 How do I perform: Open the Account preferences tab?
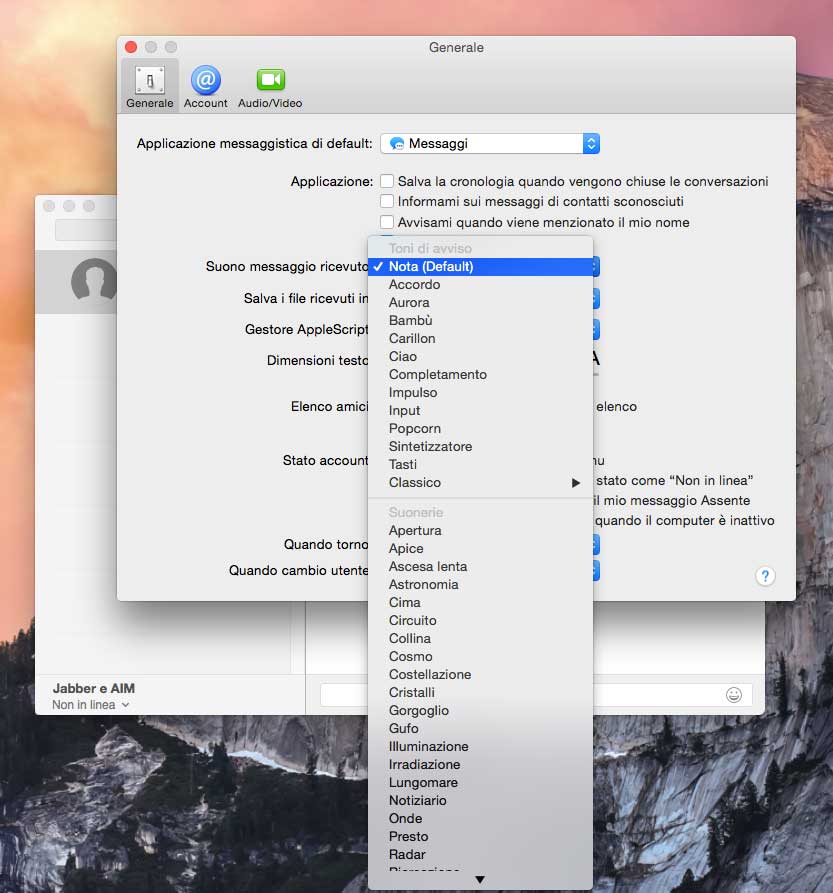click(x=206, y=86)
